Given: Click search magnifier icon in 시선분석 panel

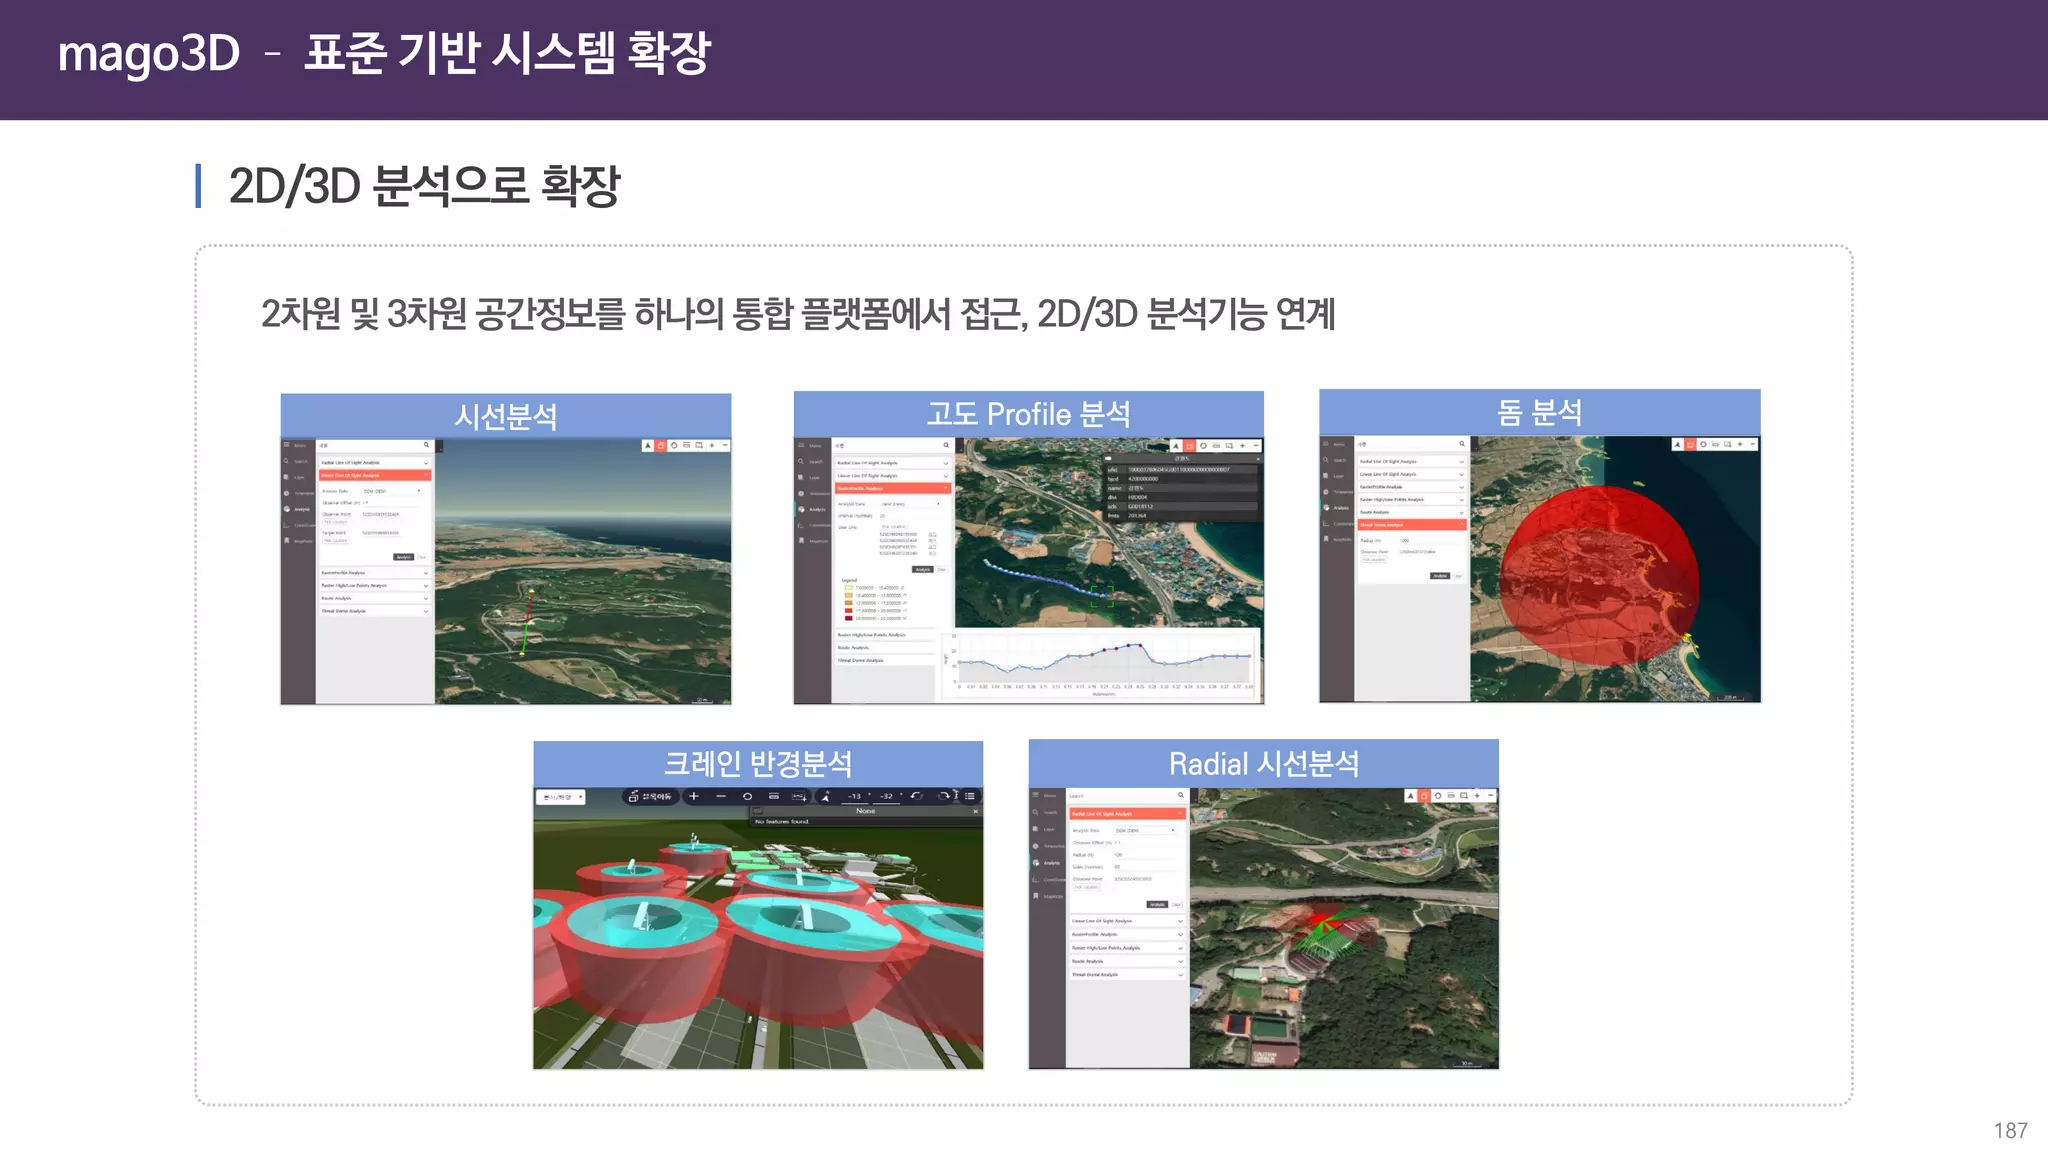Looking at the screenshot, I should 426,445.
